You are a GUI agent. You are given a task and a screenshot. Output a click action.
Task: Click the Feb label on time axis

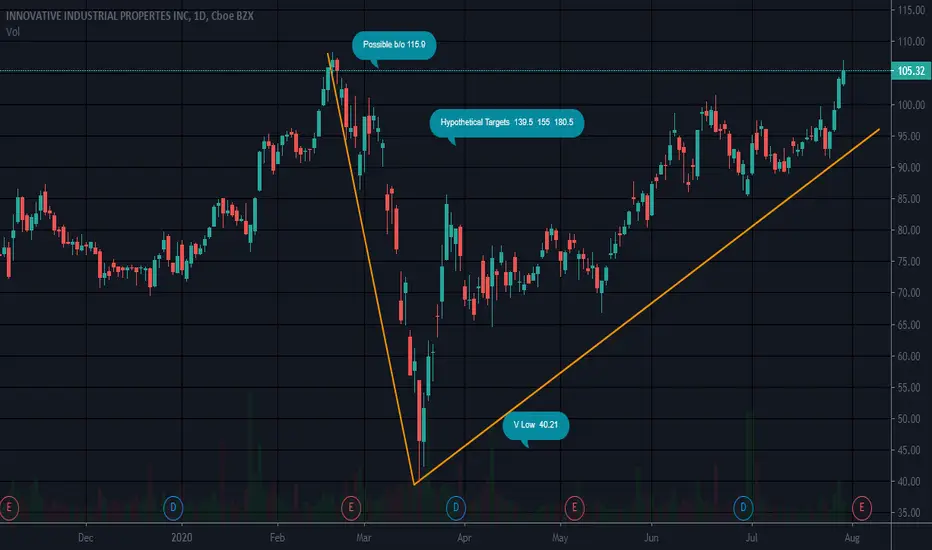click(277, 538)
